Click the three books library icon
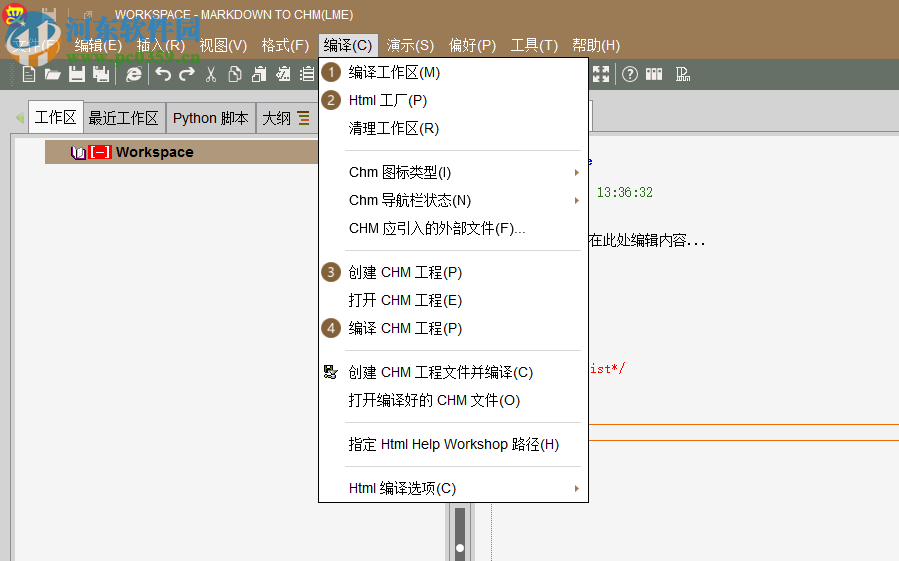The image size is (899, 561). click(654, 74)
